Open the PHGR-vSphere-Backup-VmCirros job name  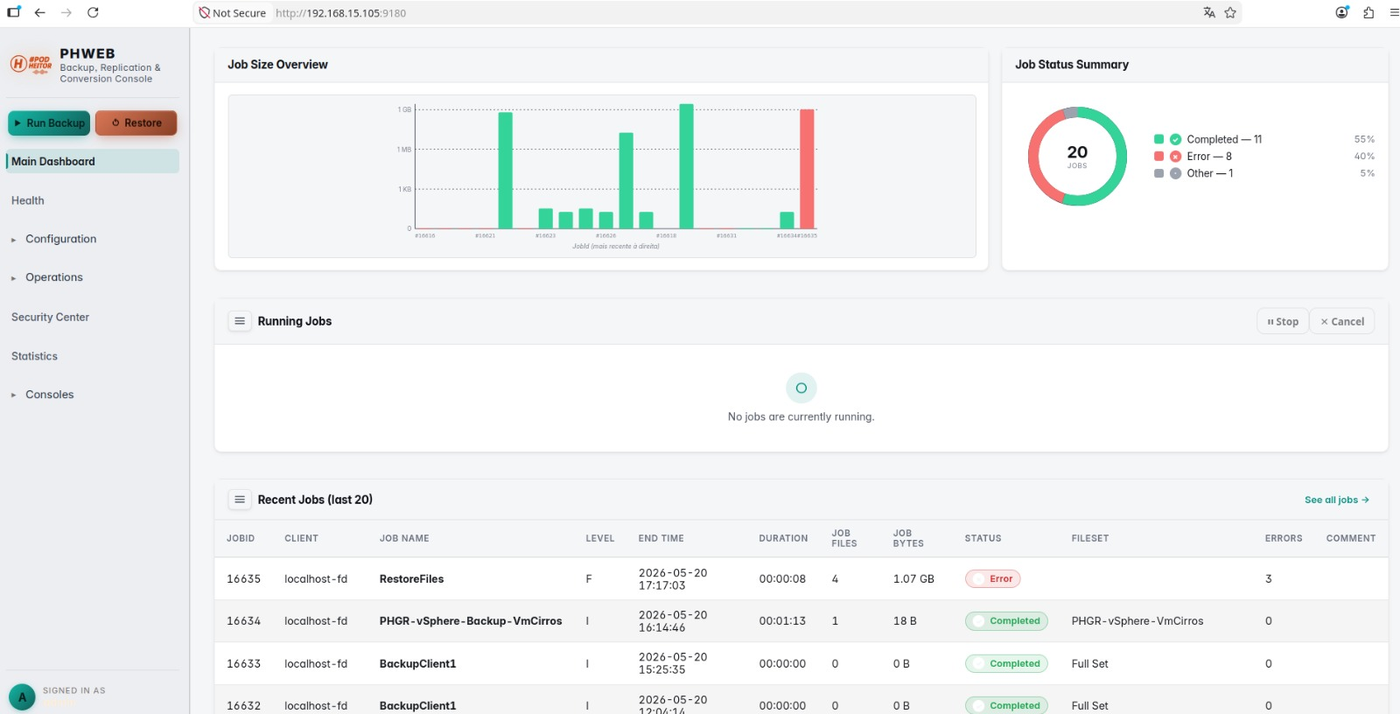(x=470, y=621)
